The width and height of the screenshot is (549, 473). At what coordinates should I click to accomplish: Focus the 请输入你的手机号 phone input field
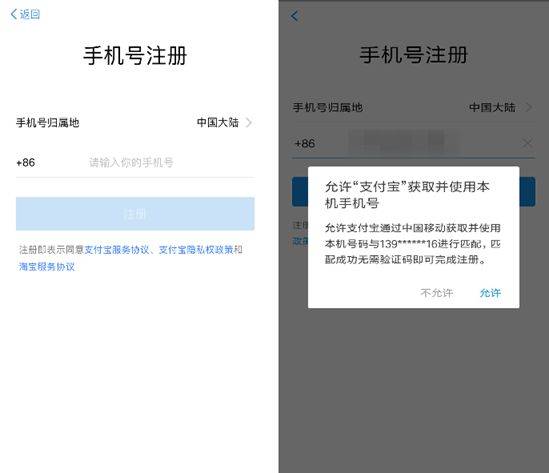(x=131, y=162)
